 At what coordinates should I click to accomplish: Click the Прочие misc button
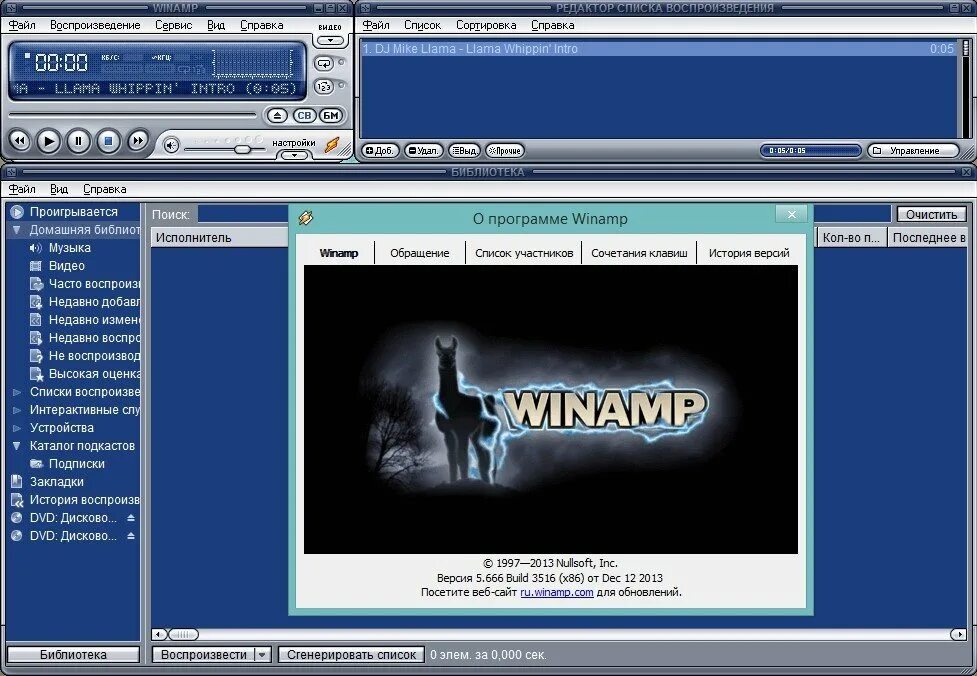click(505, 151)
